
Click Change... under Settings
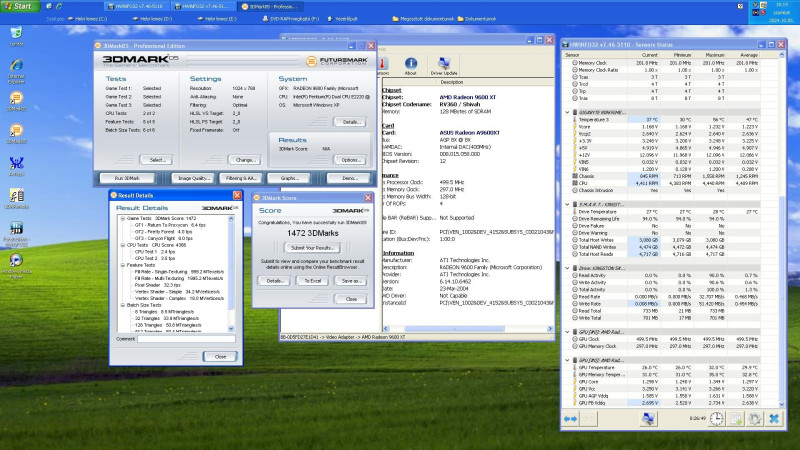pos(245,160)
